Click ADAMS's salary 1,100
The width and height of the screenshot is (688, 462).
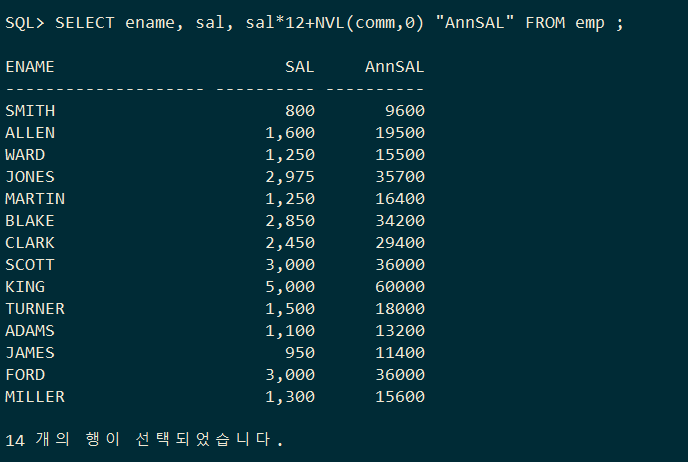click(290, 330)
